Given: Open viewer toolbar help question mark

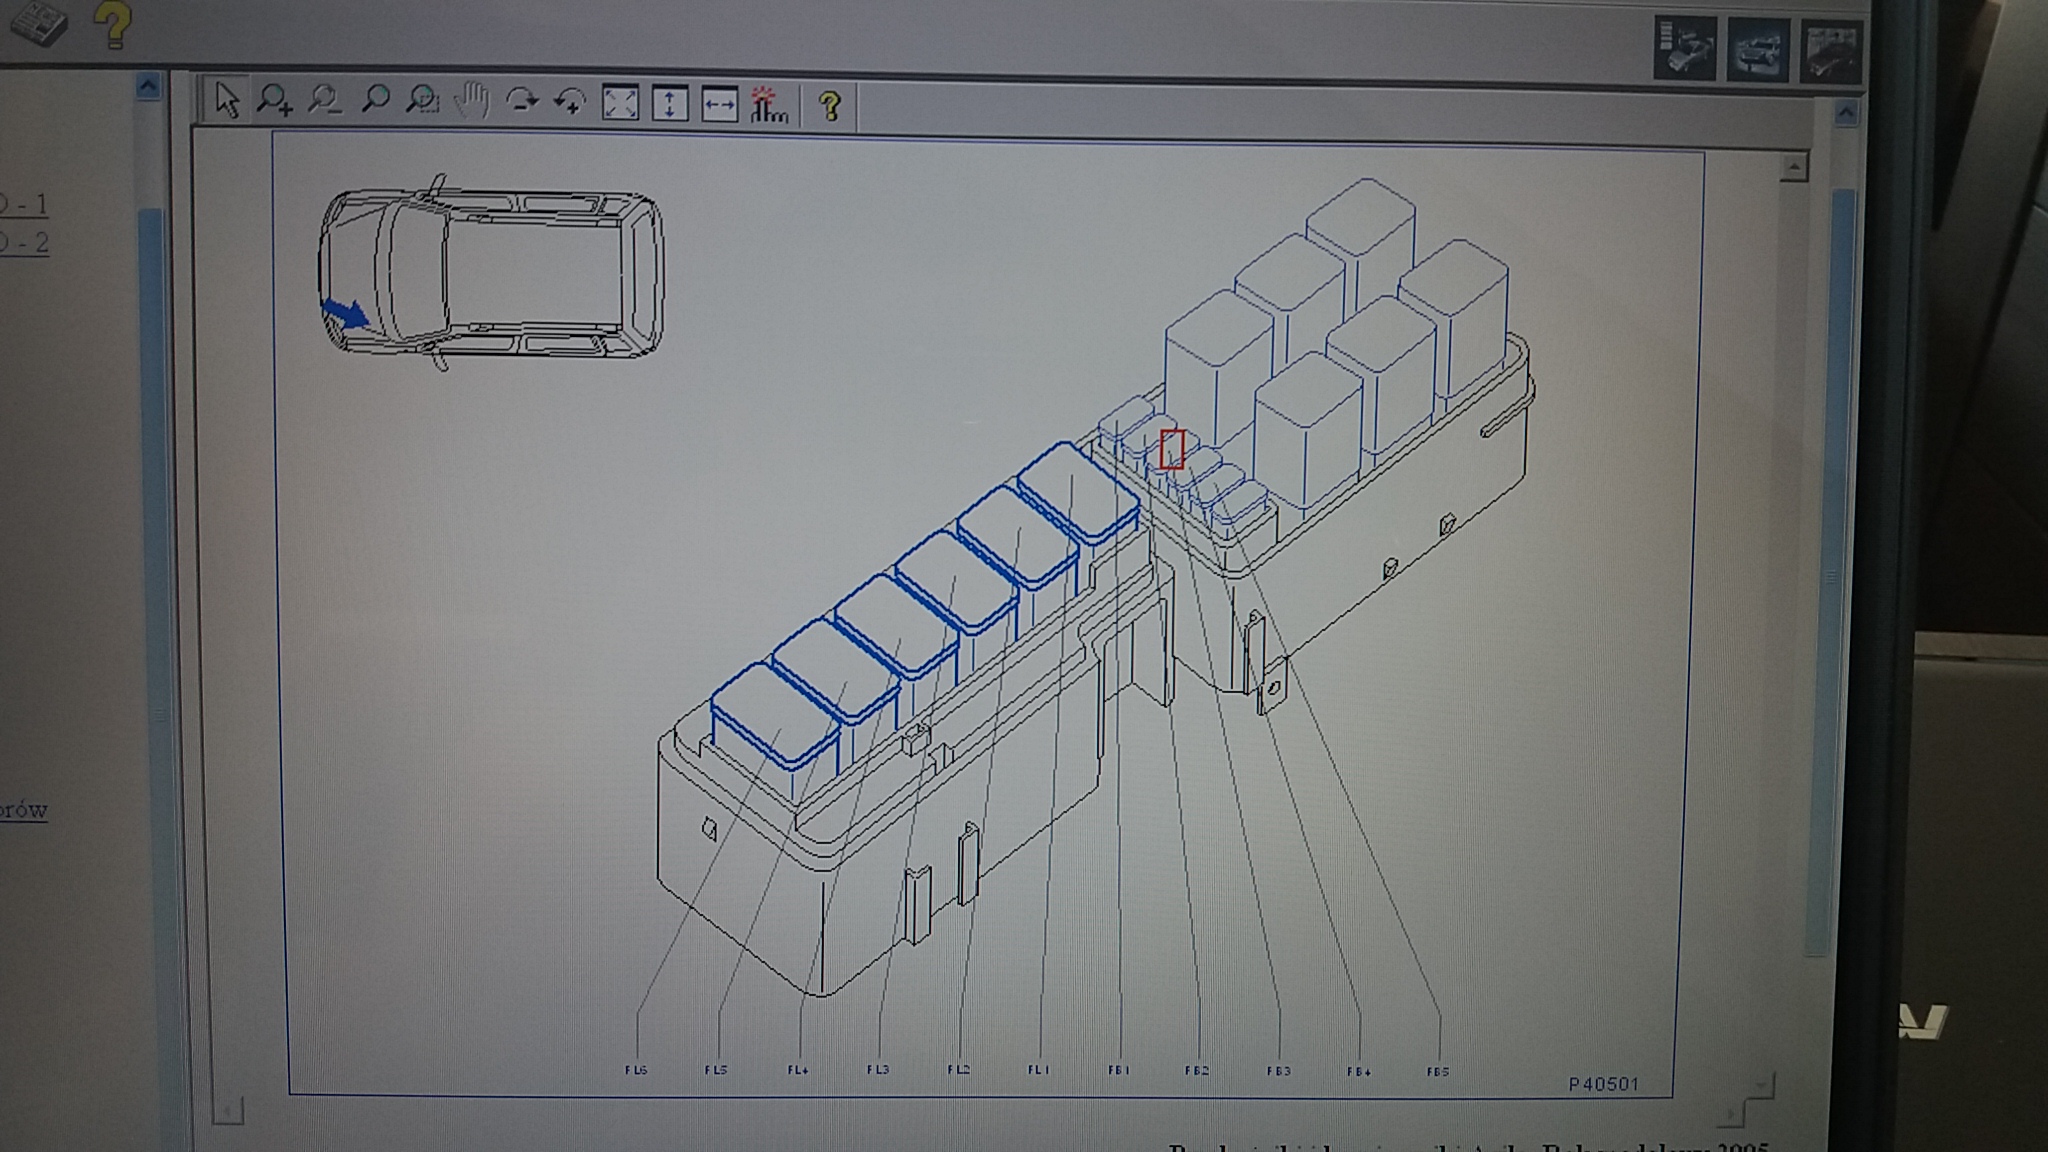Looking at the screenshot, I should (829, 106).
